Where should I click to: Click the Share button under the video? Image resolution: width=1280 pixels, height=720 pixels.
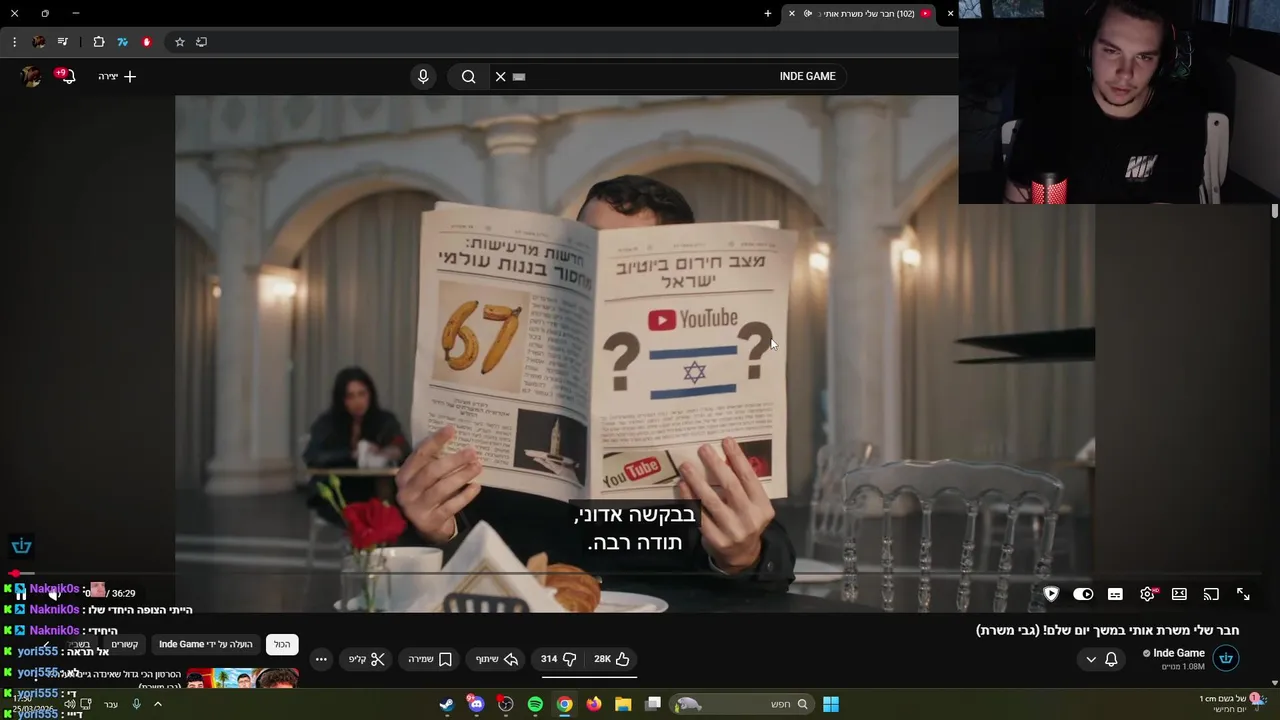pyautogui.click(x=497, y=659)
